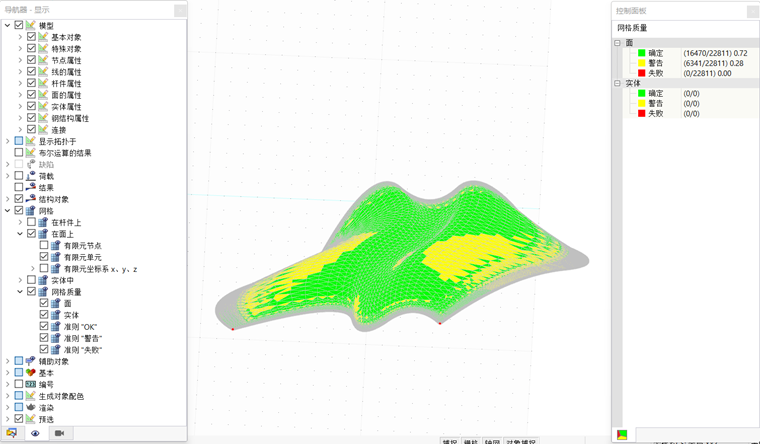The image size is (760, 444).
Task: Expand the 杆件属性 node
Action: point(20,83)
